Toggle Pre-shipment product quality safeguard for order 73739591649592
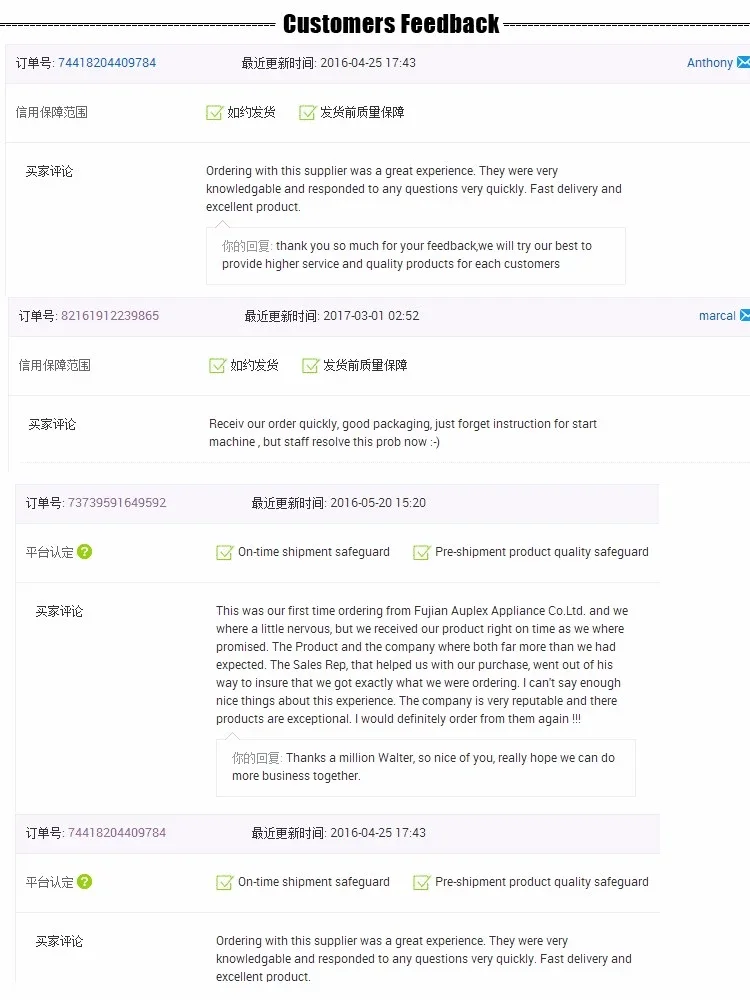Viewport: 750px width, 1000px height. [422, 552]
